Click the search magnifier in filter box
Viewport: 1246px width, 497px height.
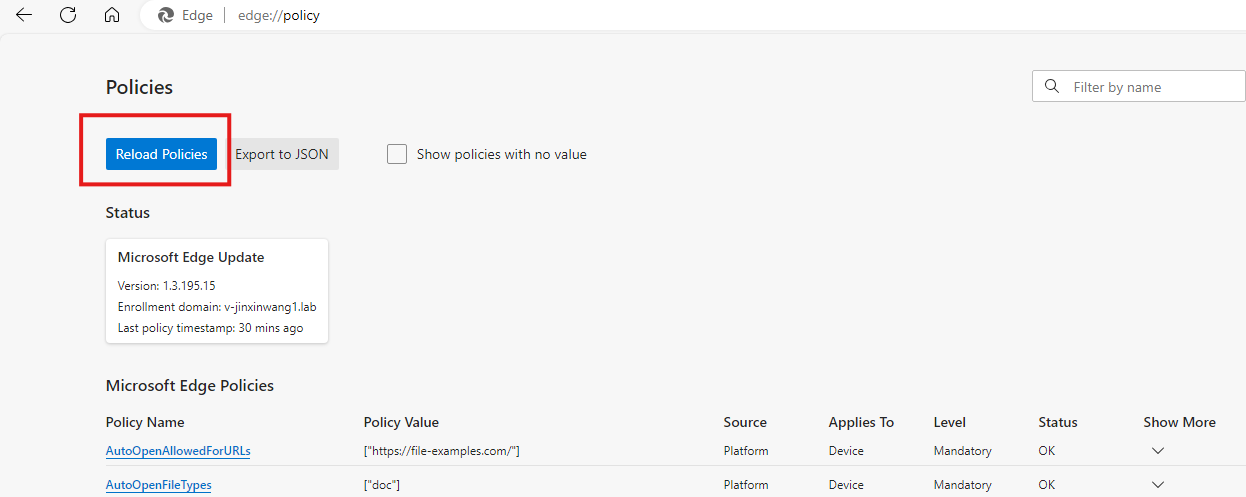tap(1051, 86)
